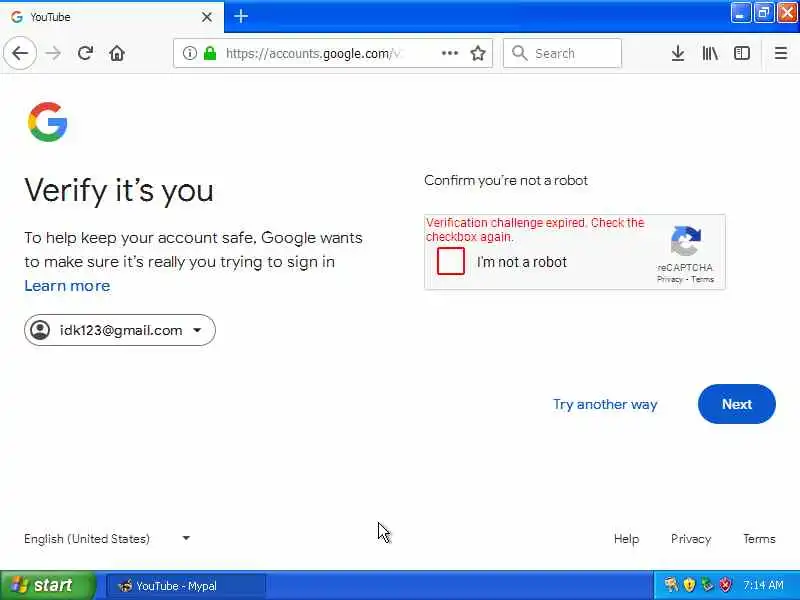Viewport: 800px width, 600px height.
Task: Click the forward navigation arrow
Action: [53, 53]
